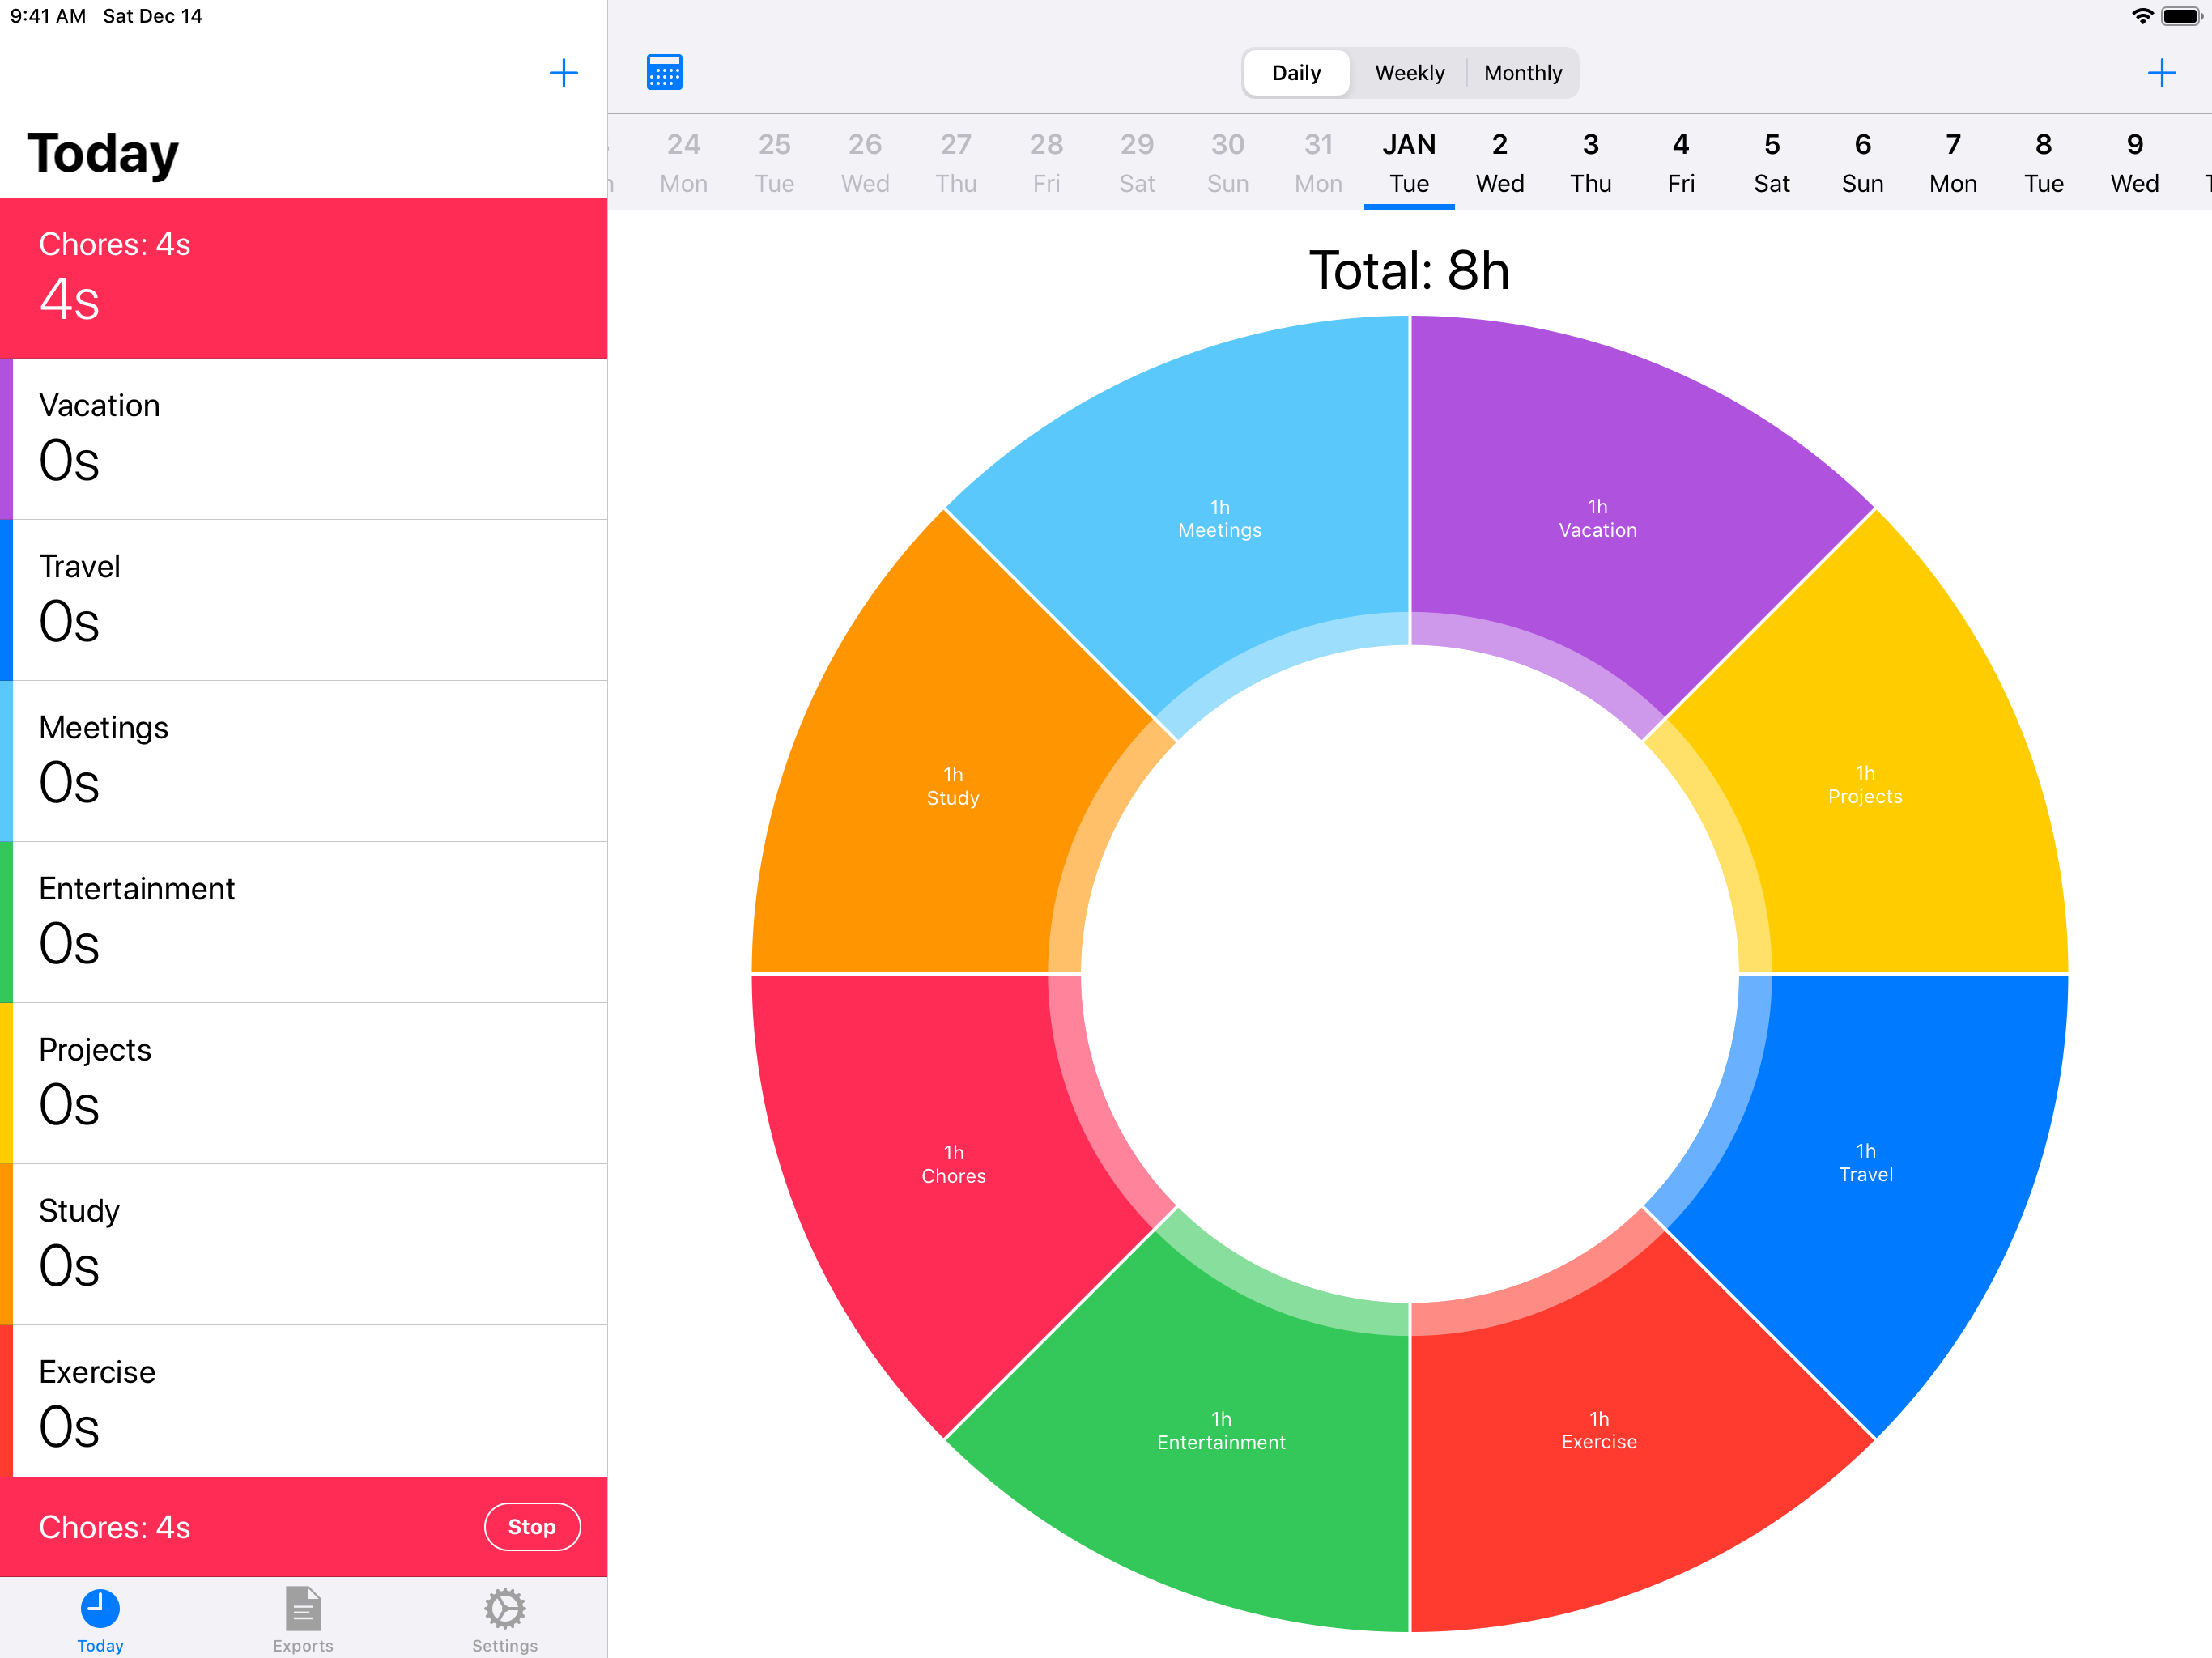2212x1658 pixels.
Task: Select Wed 2 in date strip
Action: [x=1499, y=163]
